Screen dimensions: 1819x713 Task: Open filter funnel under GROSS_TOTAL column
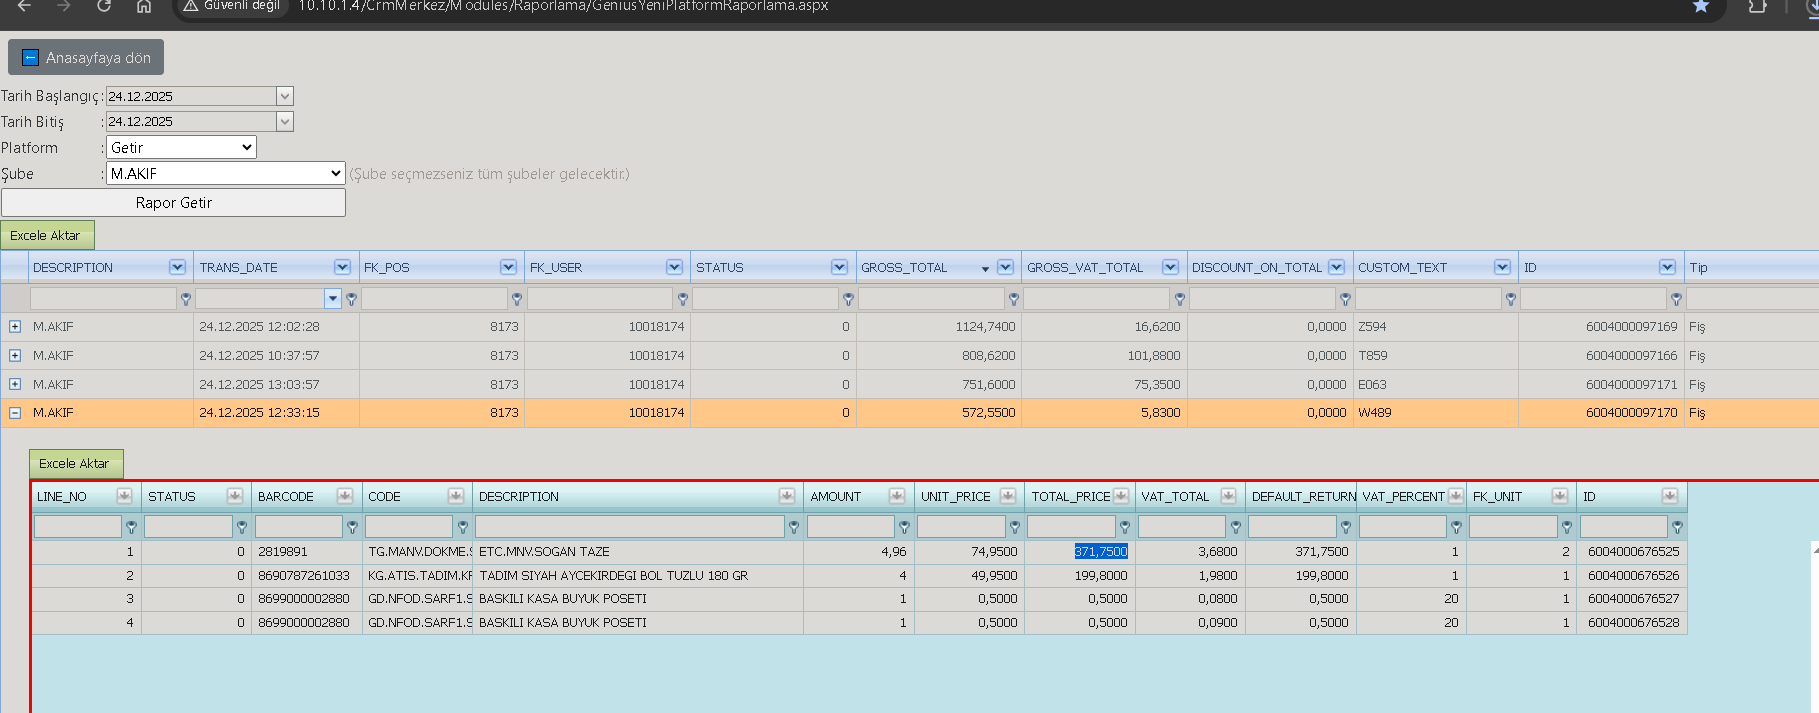coord(1014,299)
